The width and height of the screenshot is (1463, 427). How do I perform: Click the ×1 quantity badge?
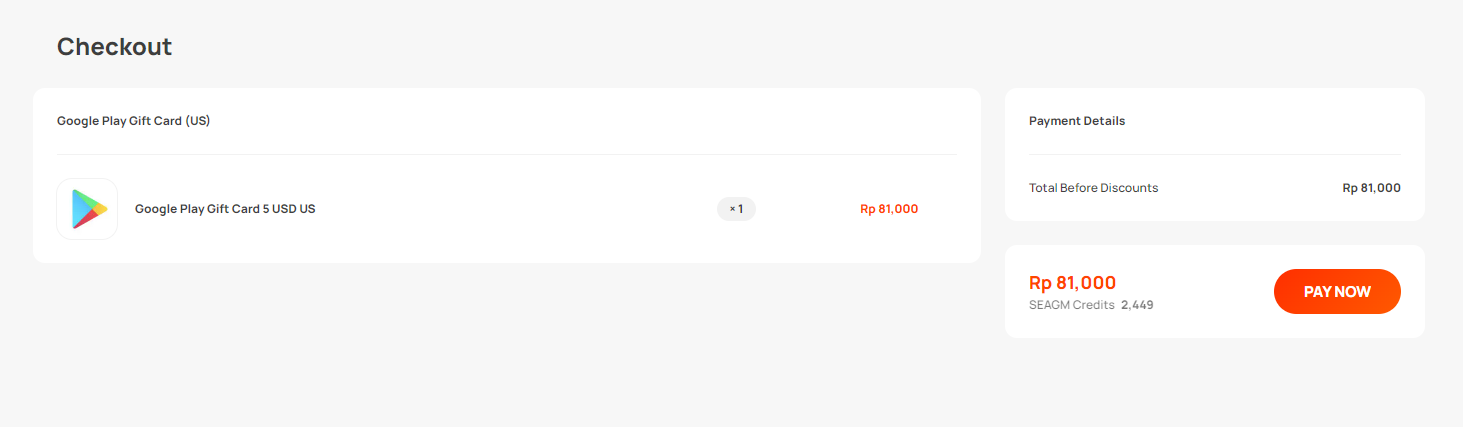pyautogui.click(x=736, y=209)
